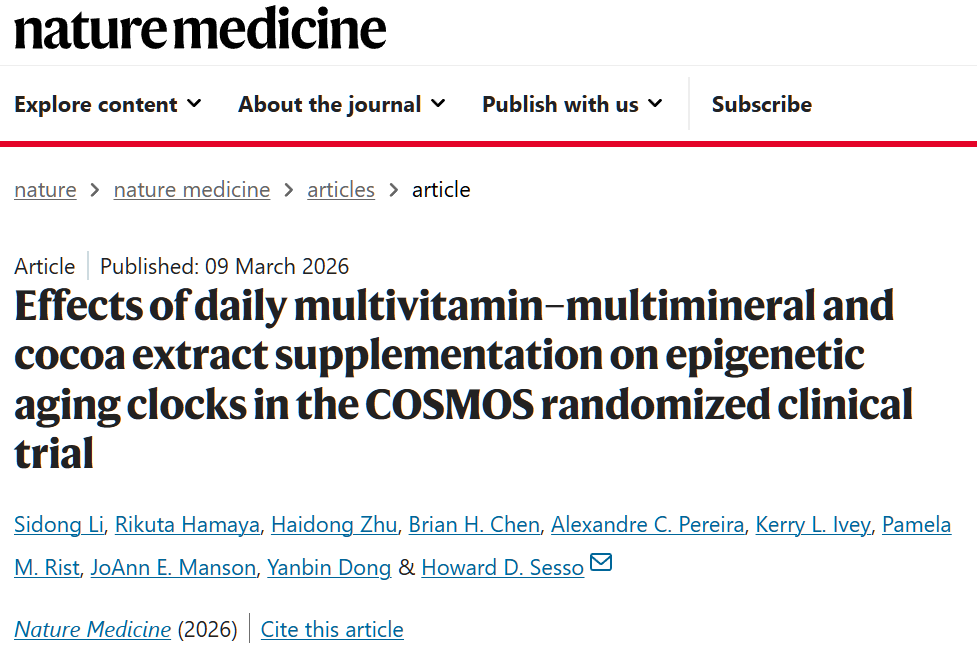This screenshot has width=977, height=655.
Task: Click envelope icon next to Howard D. Sesso
Action: 601,563
